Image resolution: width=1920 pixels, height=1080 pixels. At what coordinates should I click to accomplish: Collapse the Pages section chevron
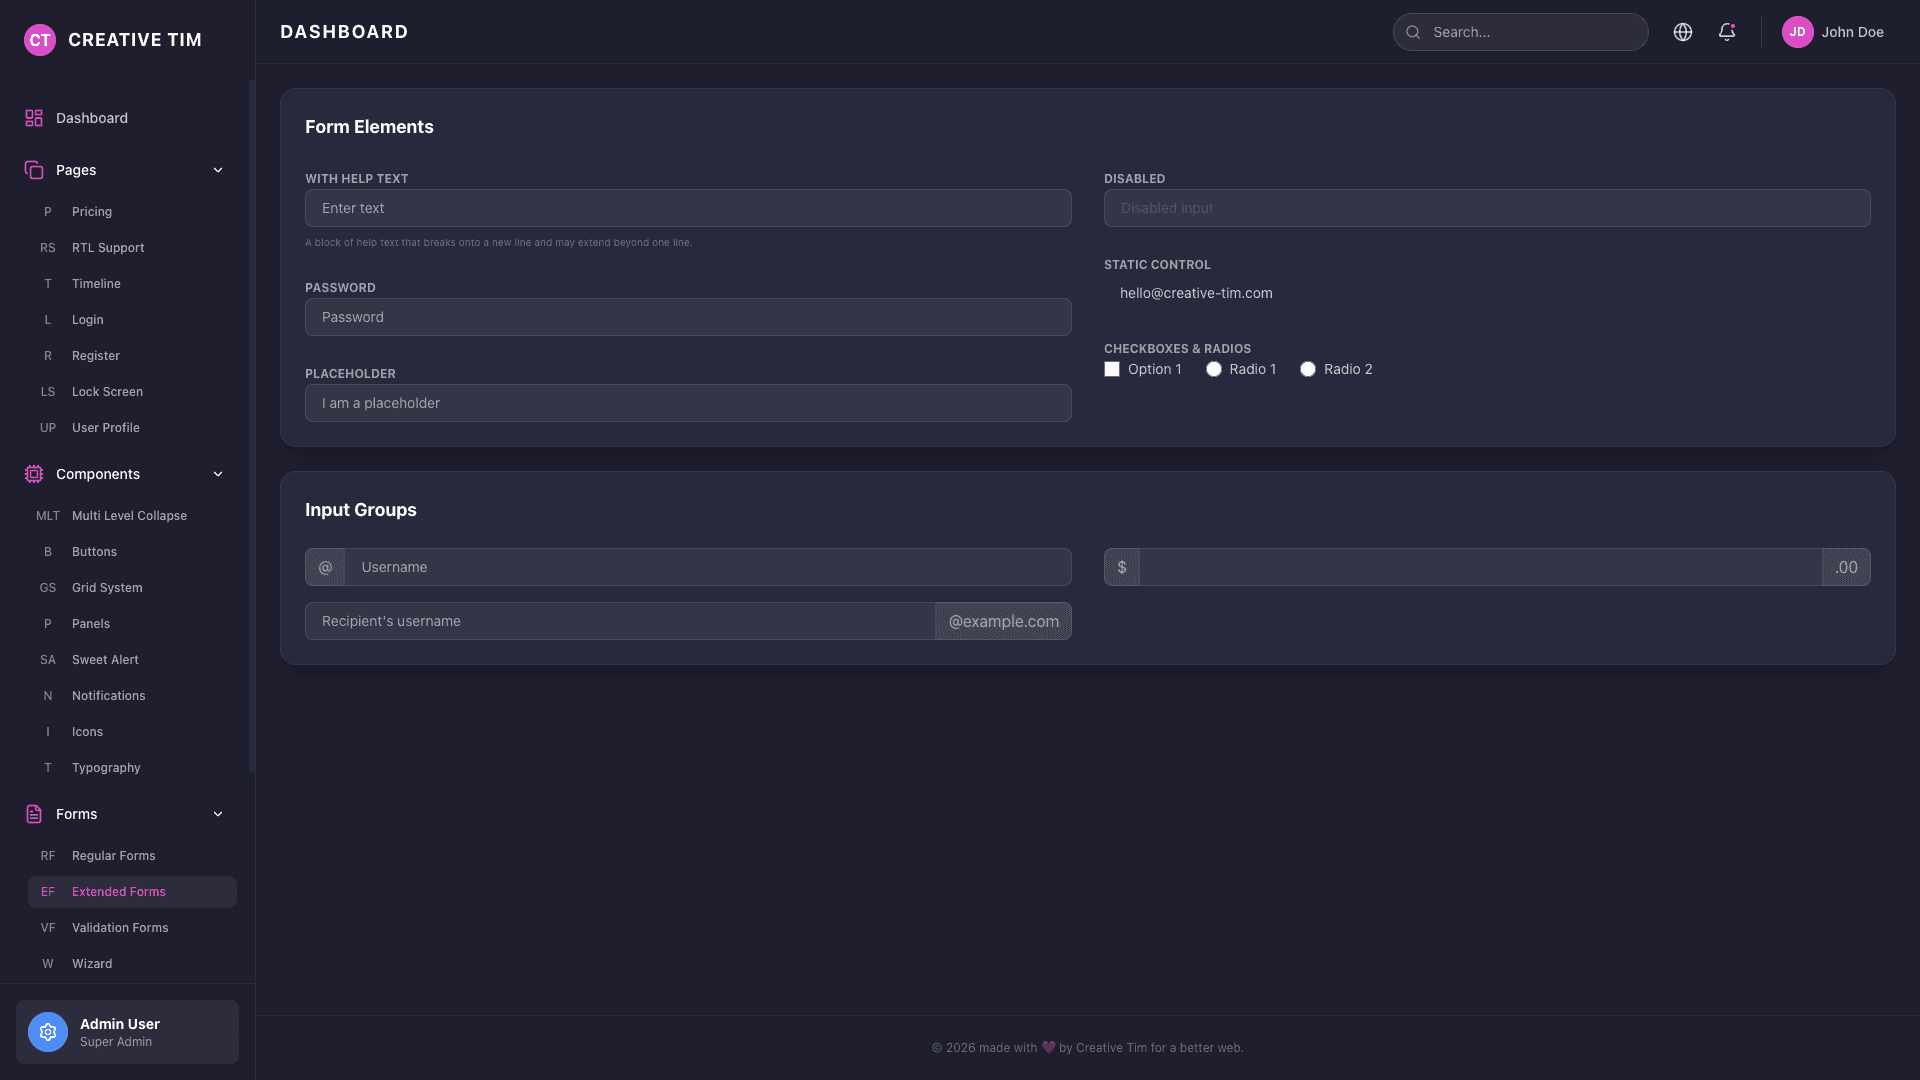pyautogui.click(x=218, y=170)
